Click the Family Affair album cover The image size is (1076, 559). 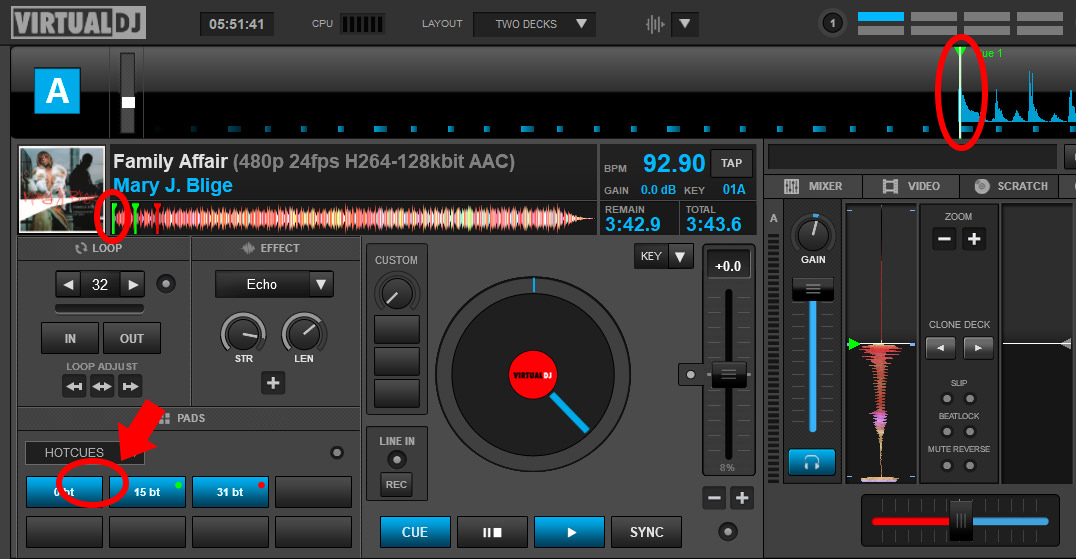coord(62,189)
